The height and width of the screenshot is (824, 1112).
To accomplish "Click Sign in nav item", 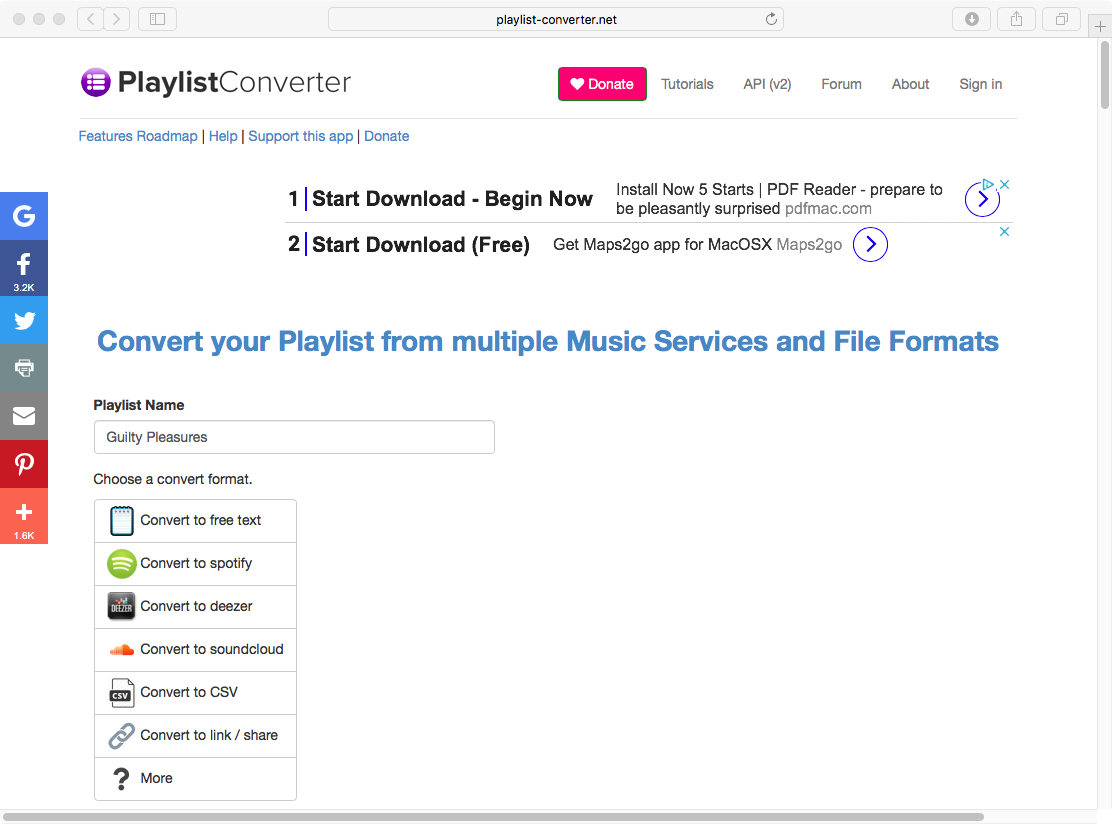I will (x=980, y=84).
